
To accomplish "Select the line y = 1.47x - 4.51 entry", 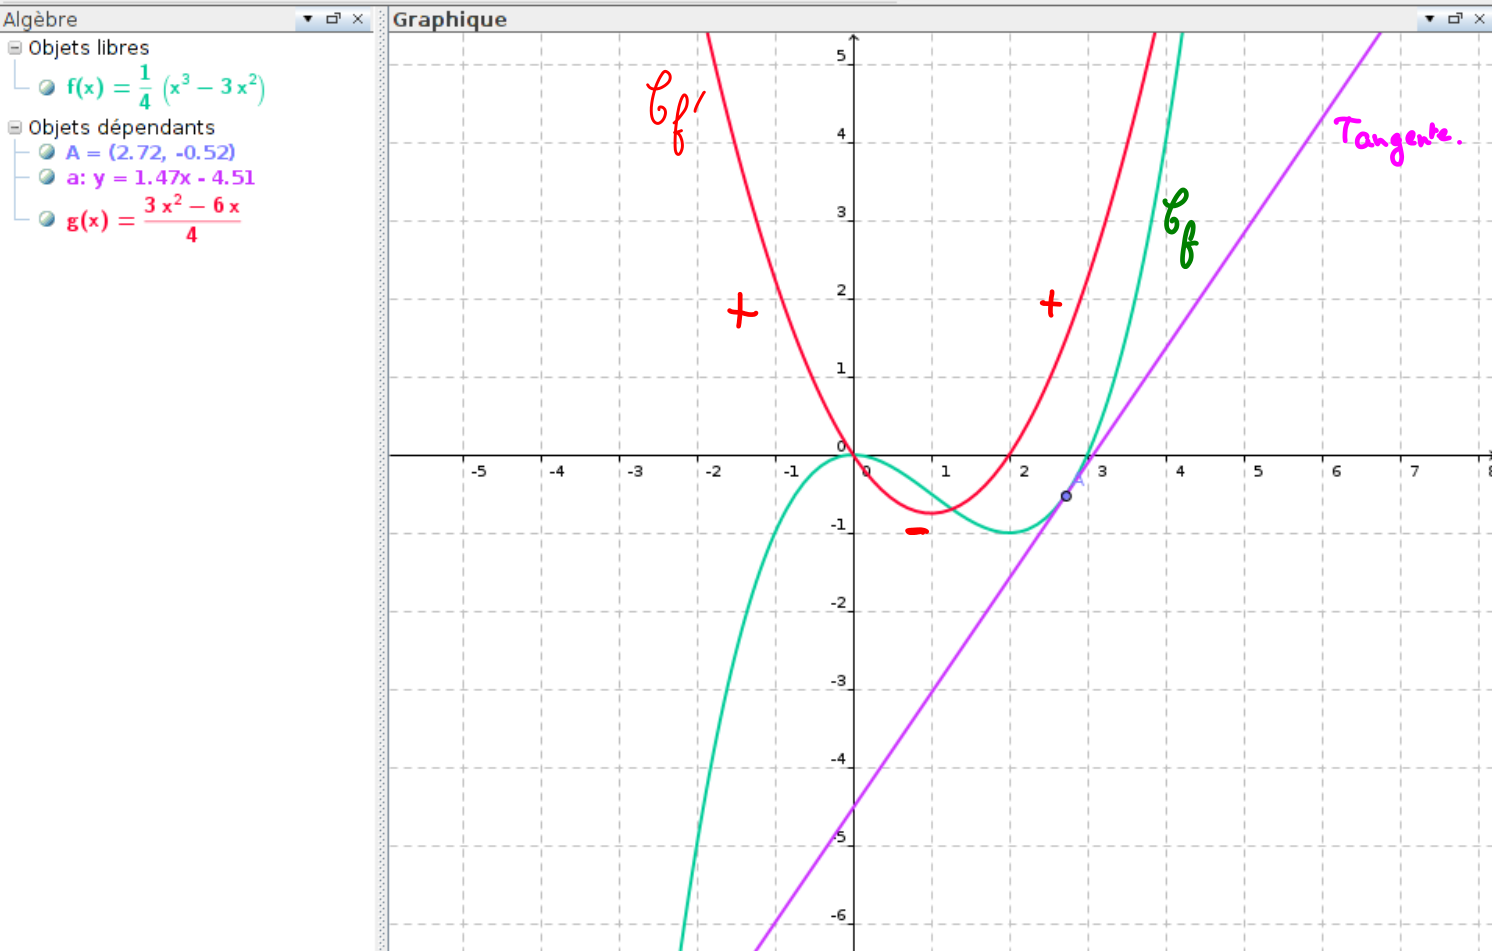I will pos(160,178).
